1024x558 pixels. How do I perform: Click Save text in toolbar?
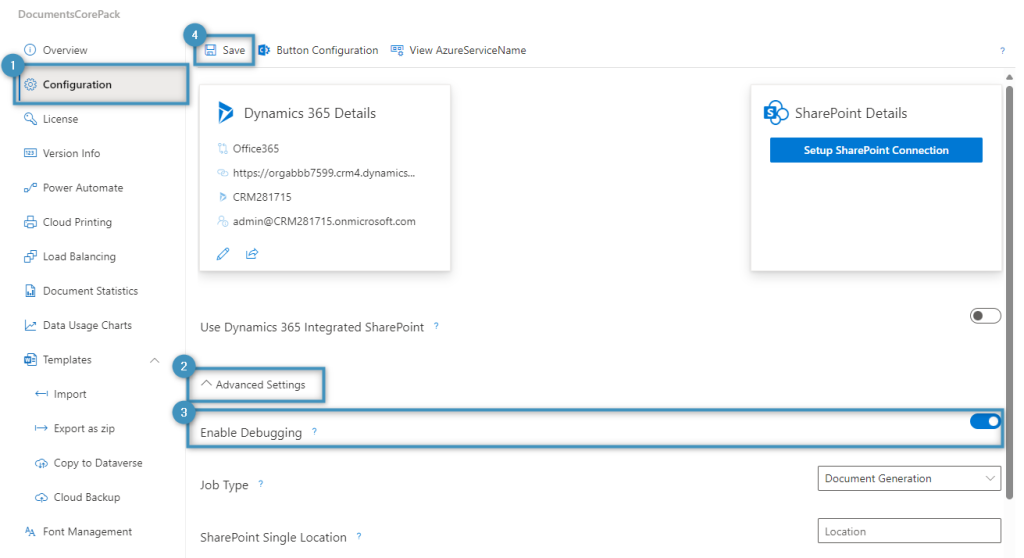[234, 50]
